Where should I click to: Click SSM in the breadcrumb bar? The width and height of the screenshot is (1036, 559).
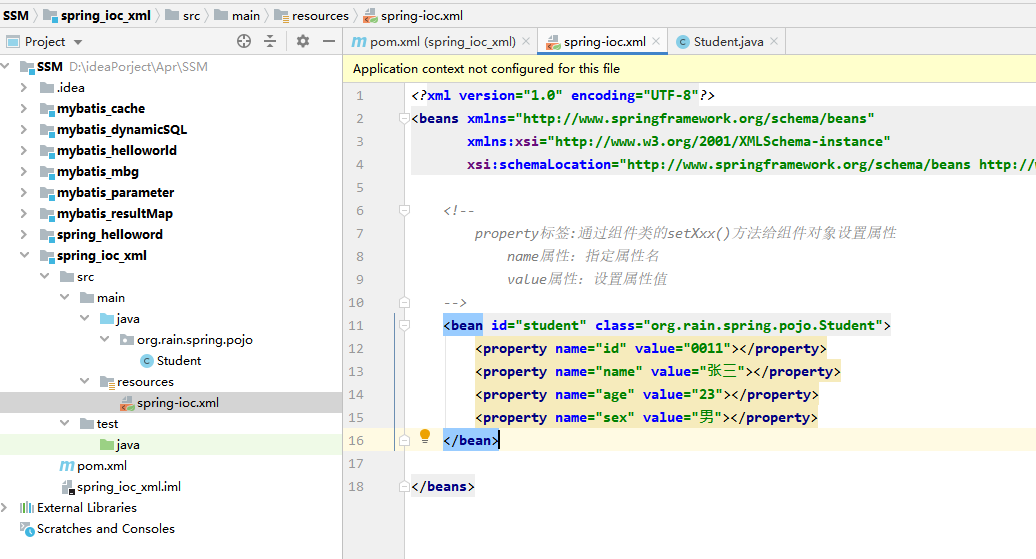tap(16, 15)
